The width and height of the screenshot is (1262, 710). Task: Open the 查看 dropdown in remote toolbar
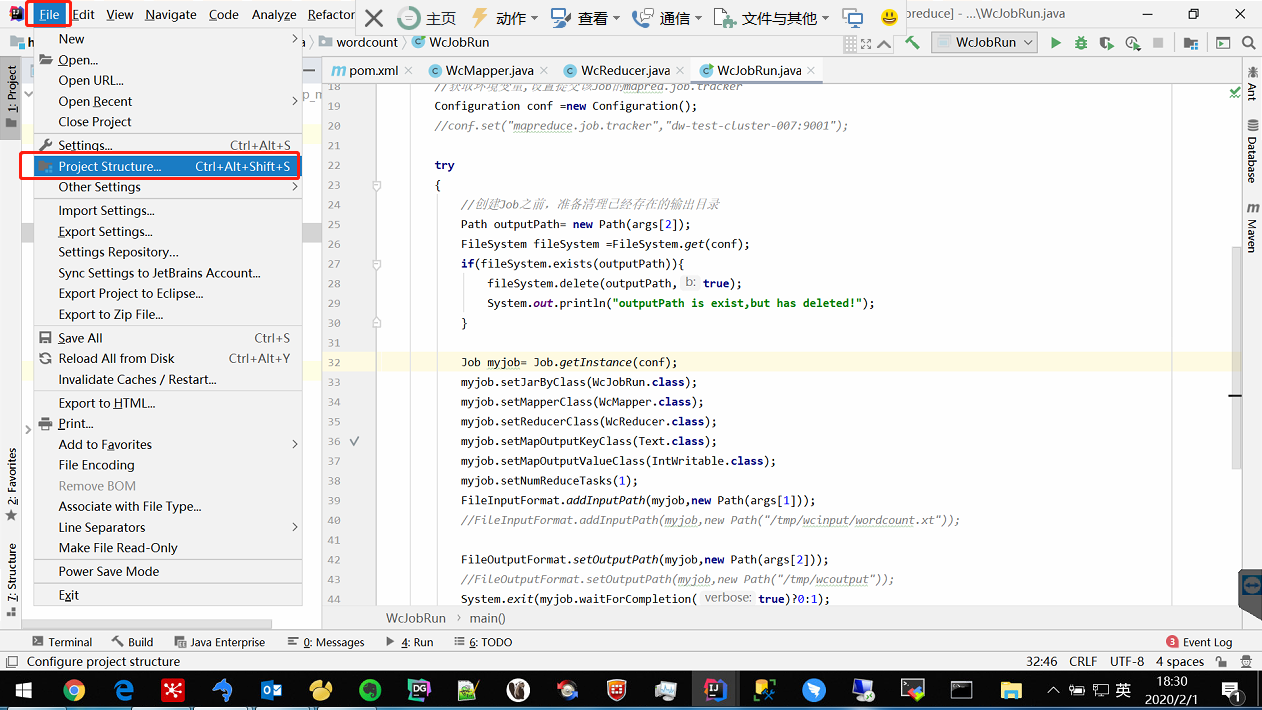tap(585, 18)
